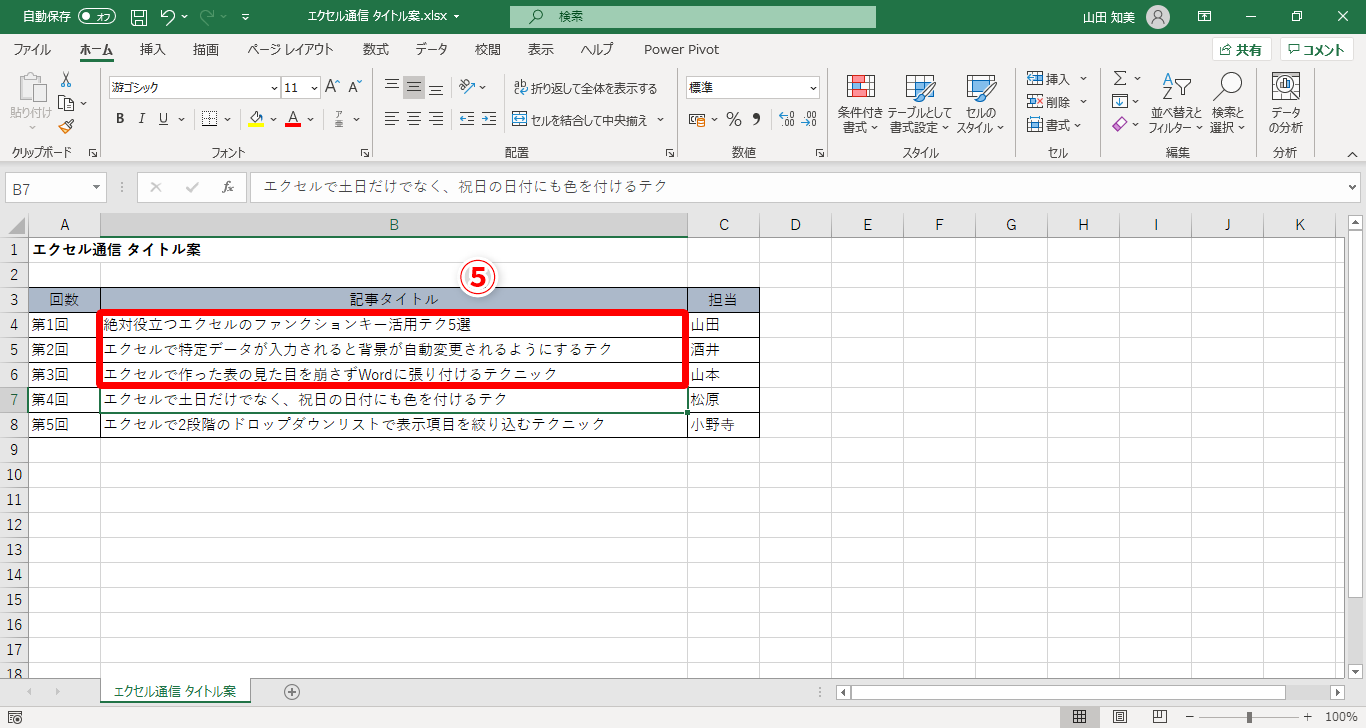Viewport: 1366px width, 728px height.
Task: Click the Increase Decimal icon
Action: coord(786,119)
